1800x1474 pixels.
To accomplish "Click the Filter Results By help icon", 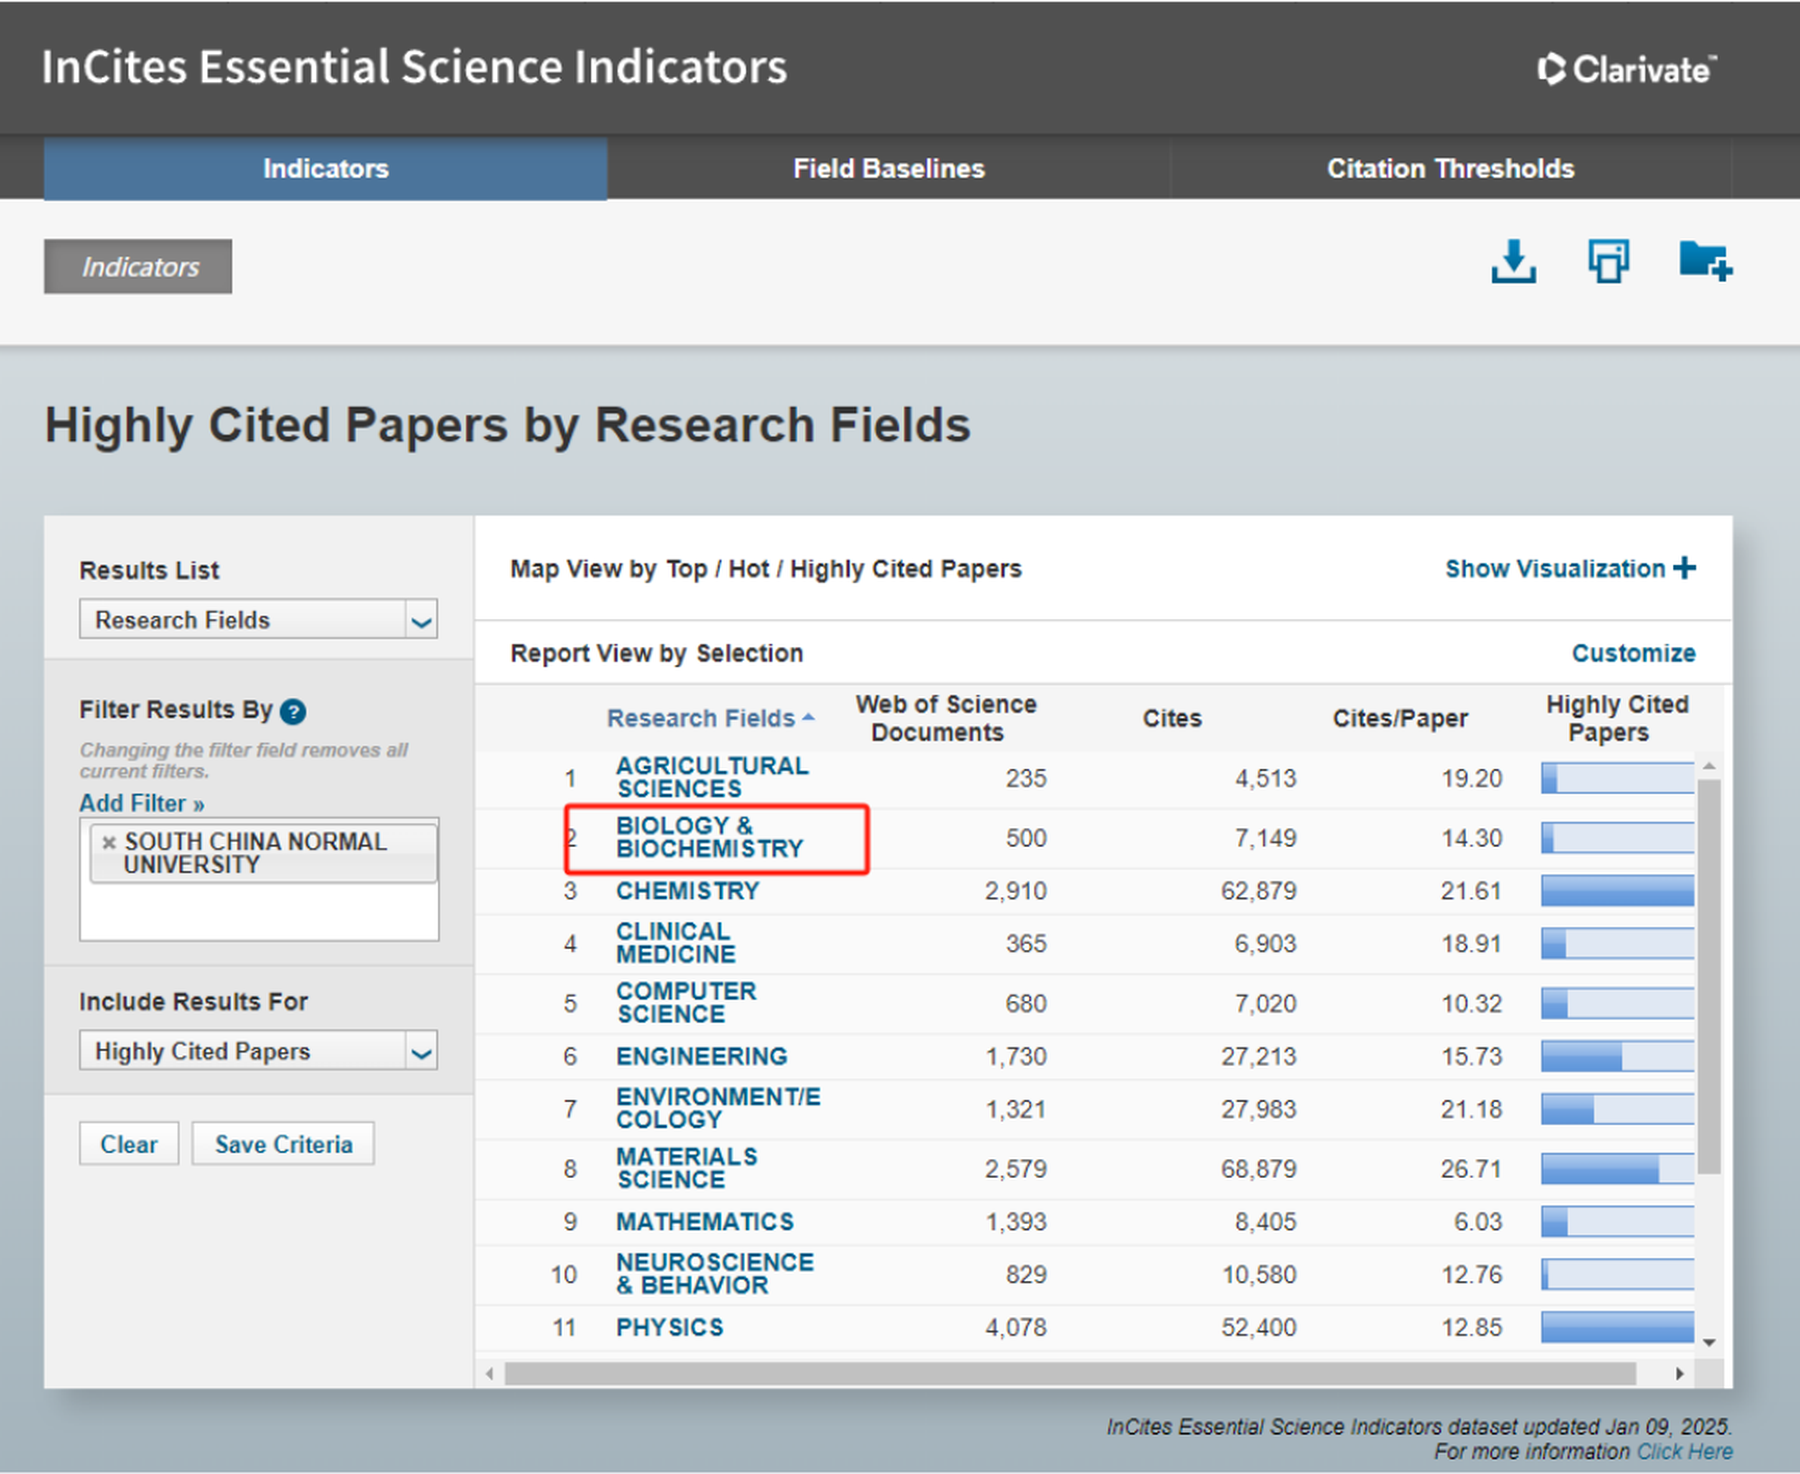I will pyautogui.click(x=293, y=711).
